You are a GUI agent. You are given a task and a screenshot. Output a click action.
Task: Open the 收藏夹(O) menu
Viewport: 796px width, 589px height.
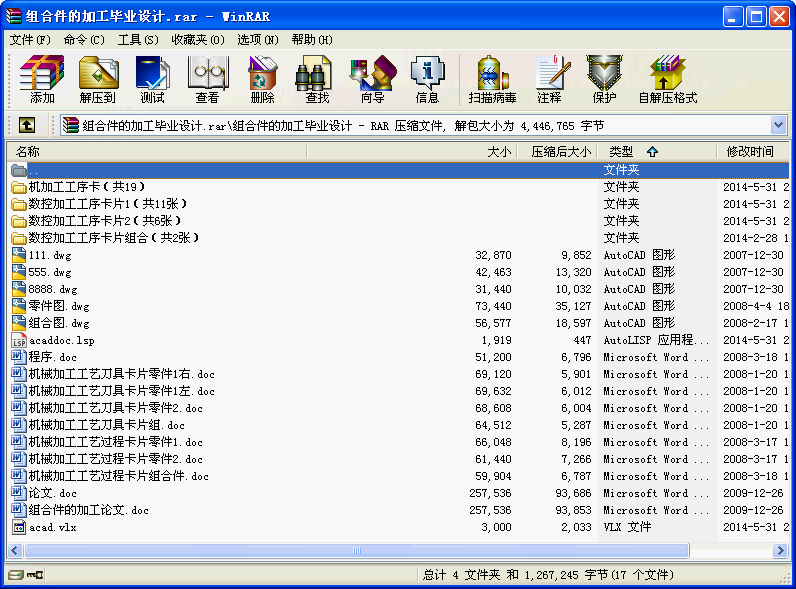pos(198,40)
